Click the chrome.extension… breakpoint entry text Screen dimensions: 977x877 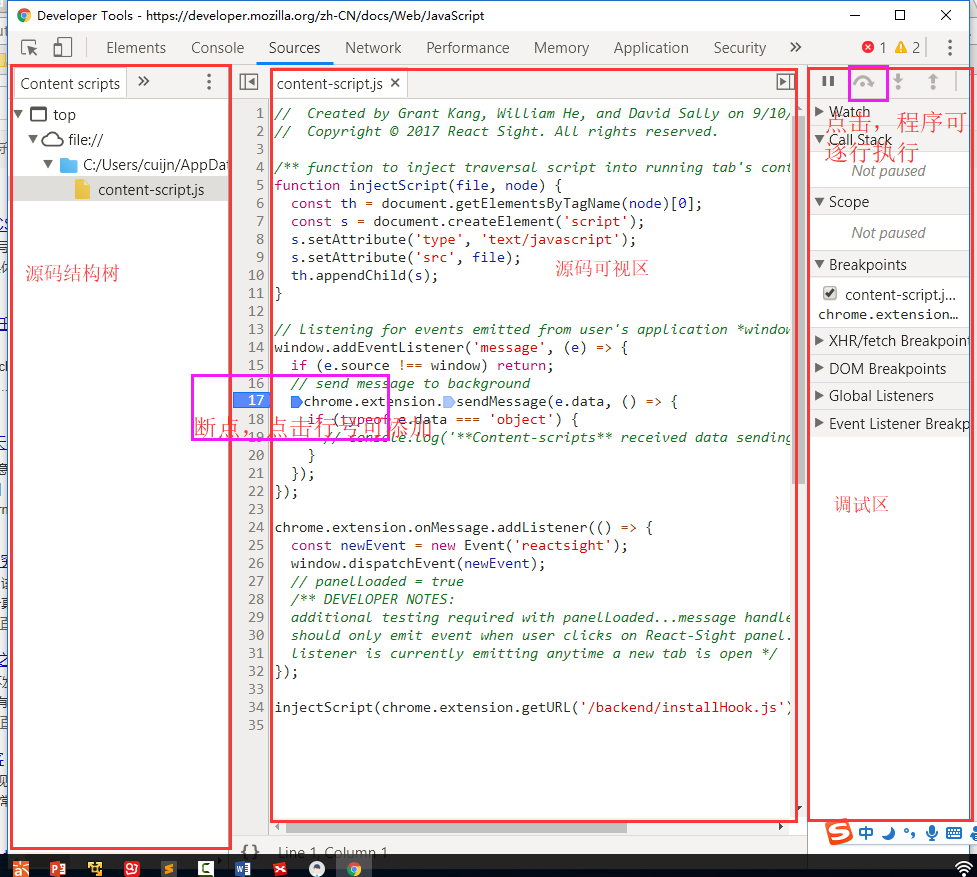tap(888, 315)
